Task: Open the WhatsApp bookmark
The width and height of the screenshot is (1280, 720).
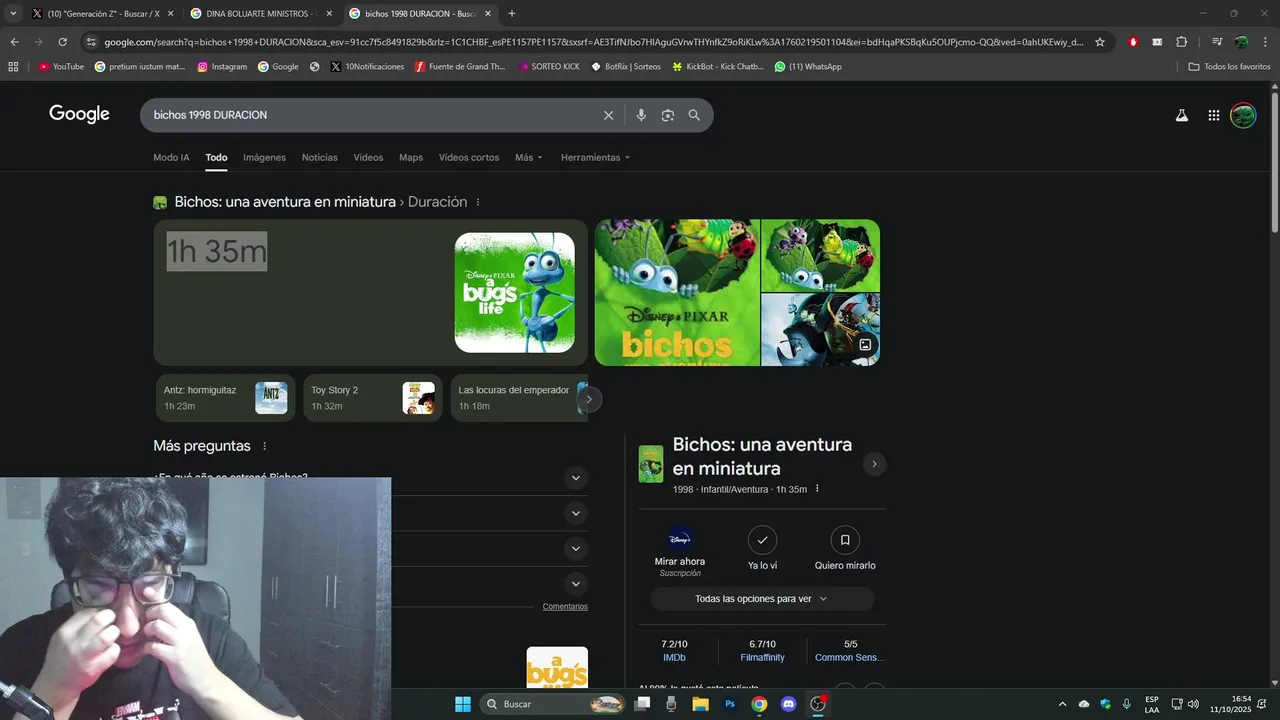Action: click(808, 66)
